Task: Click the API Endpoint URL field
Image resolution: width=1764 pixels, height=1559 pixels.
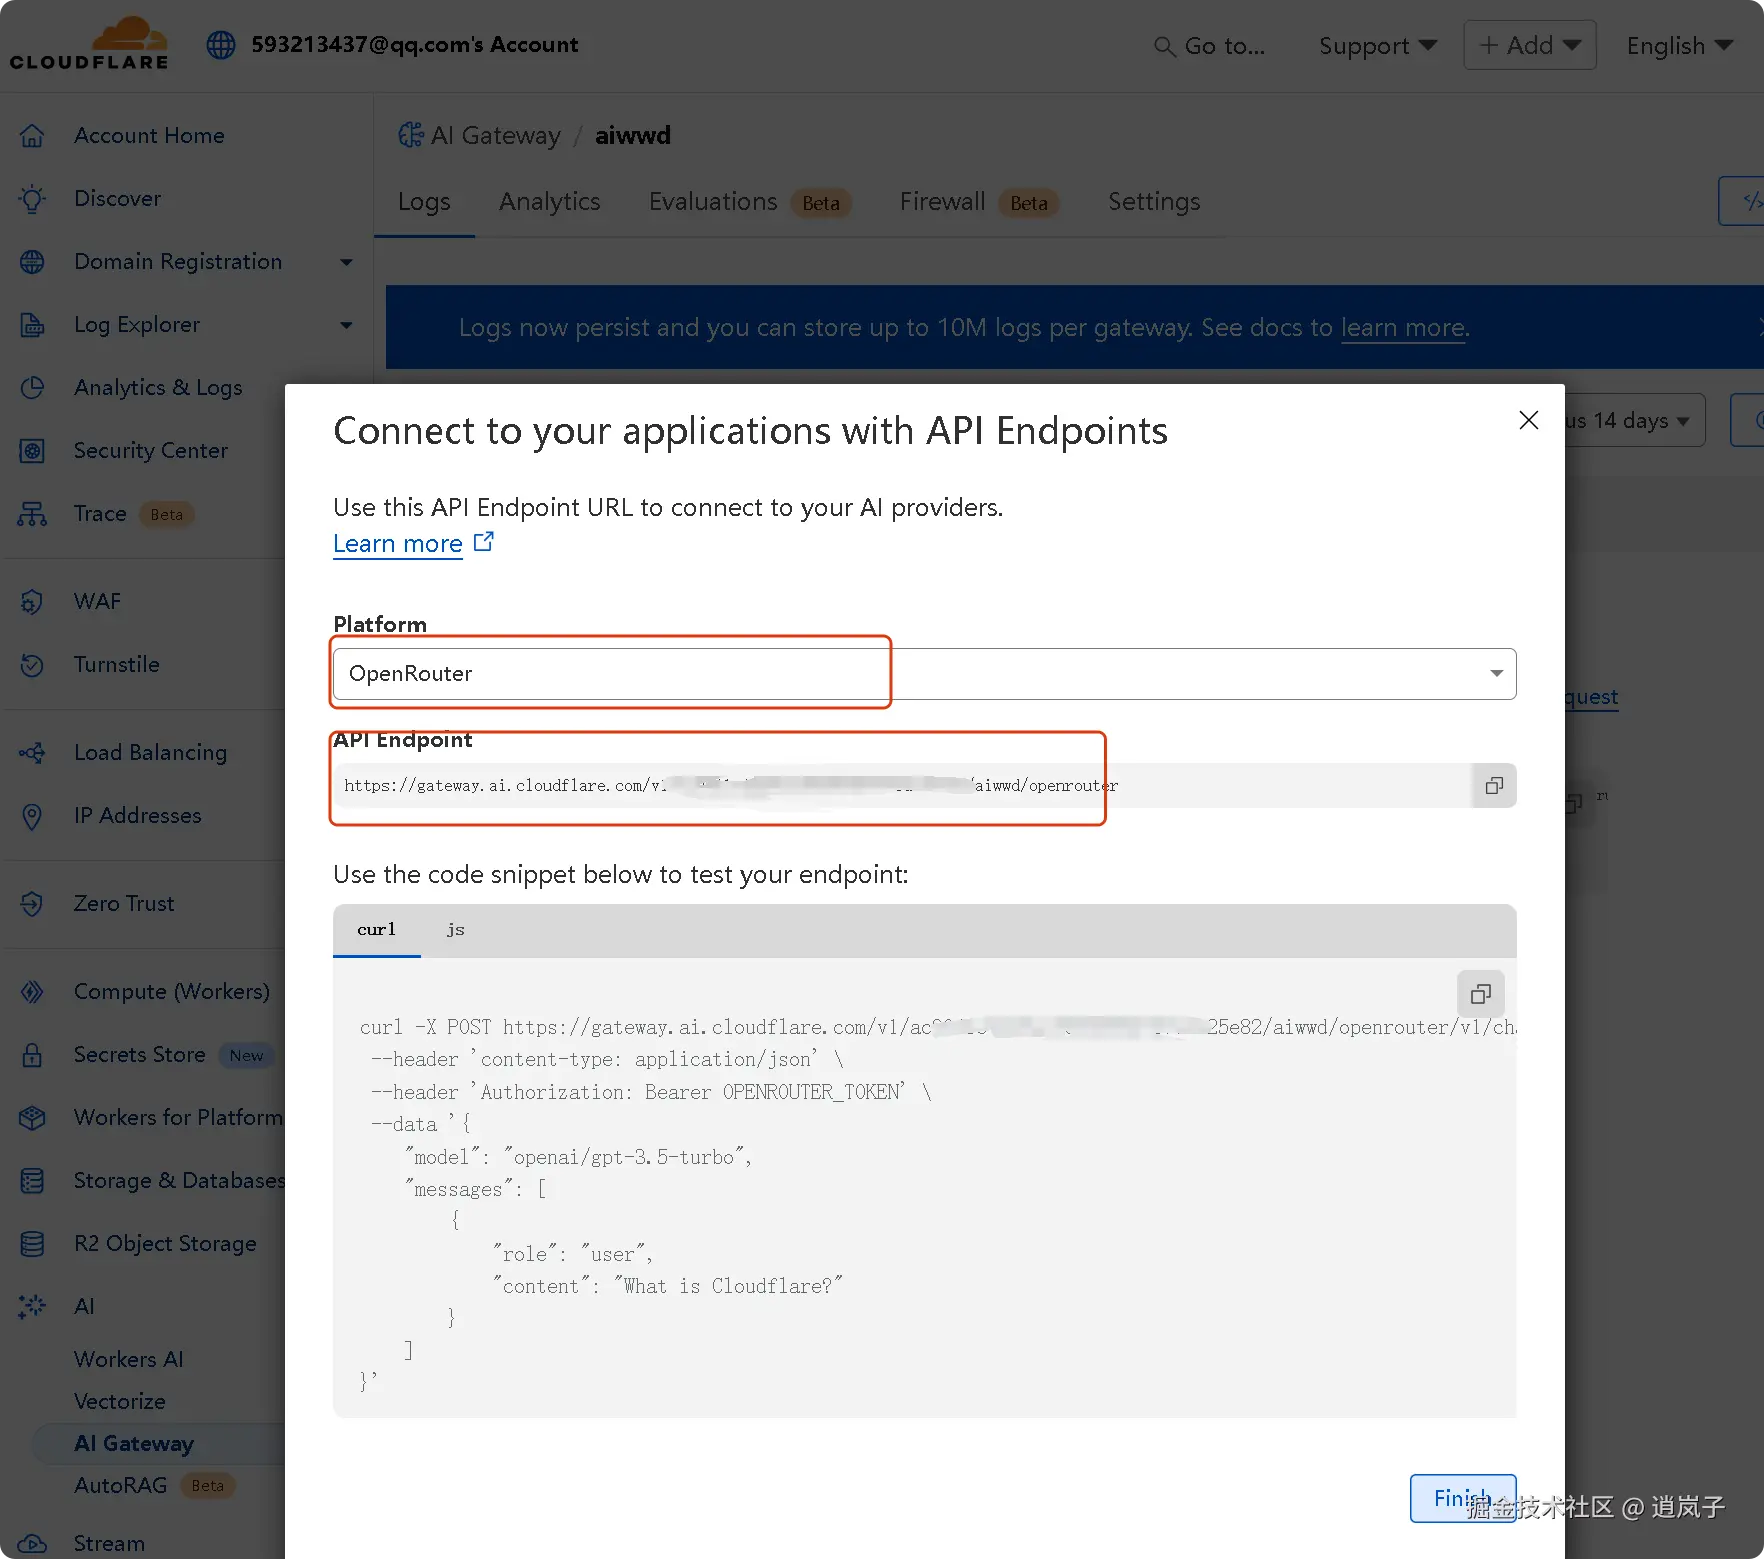Action: coord(900,786)
